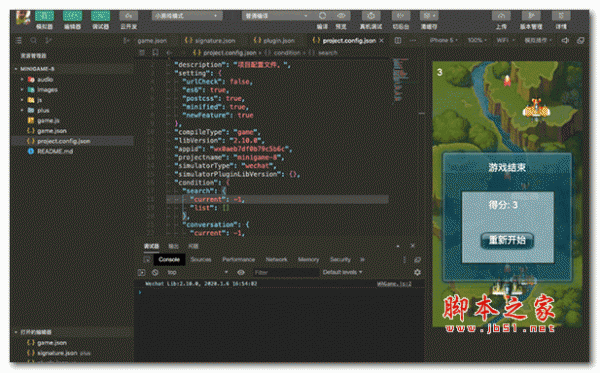
Task: Open the clear cache menu (清缓存)
Action: (429, 16)
